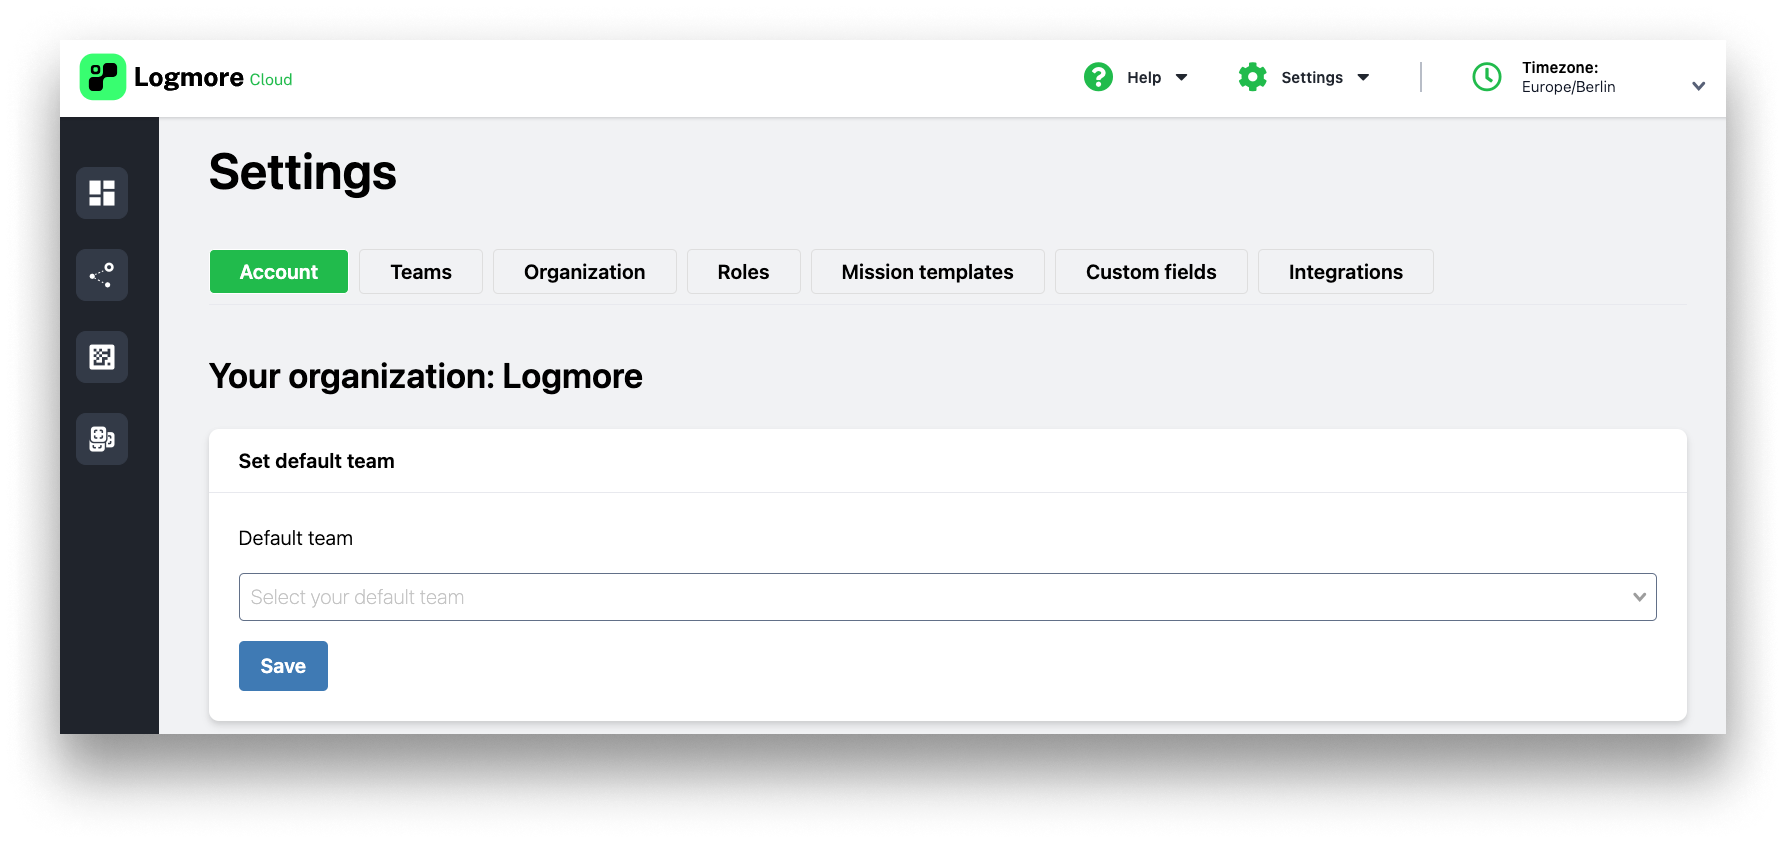
Task: Click the green Help question mark icon
Action: (x=1098, y=77)
